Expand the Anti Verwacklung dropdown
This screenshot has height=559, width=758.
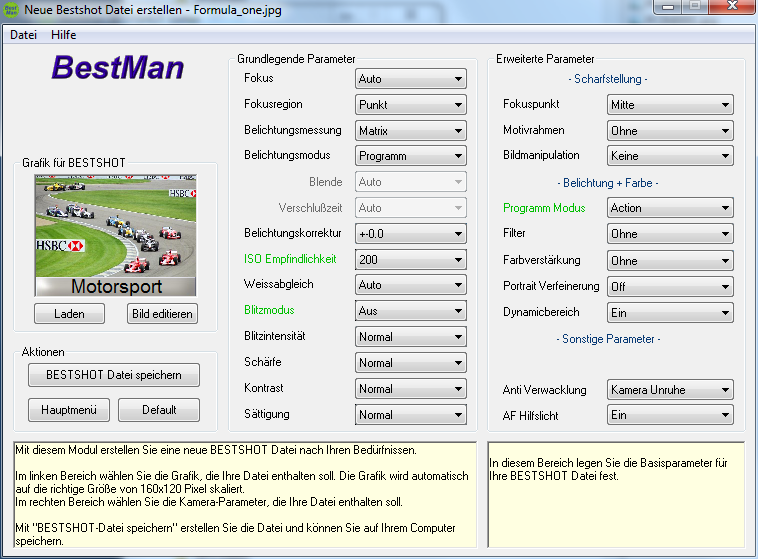(x=670, y=389)
